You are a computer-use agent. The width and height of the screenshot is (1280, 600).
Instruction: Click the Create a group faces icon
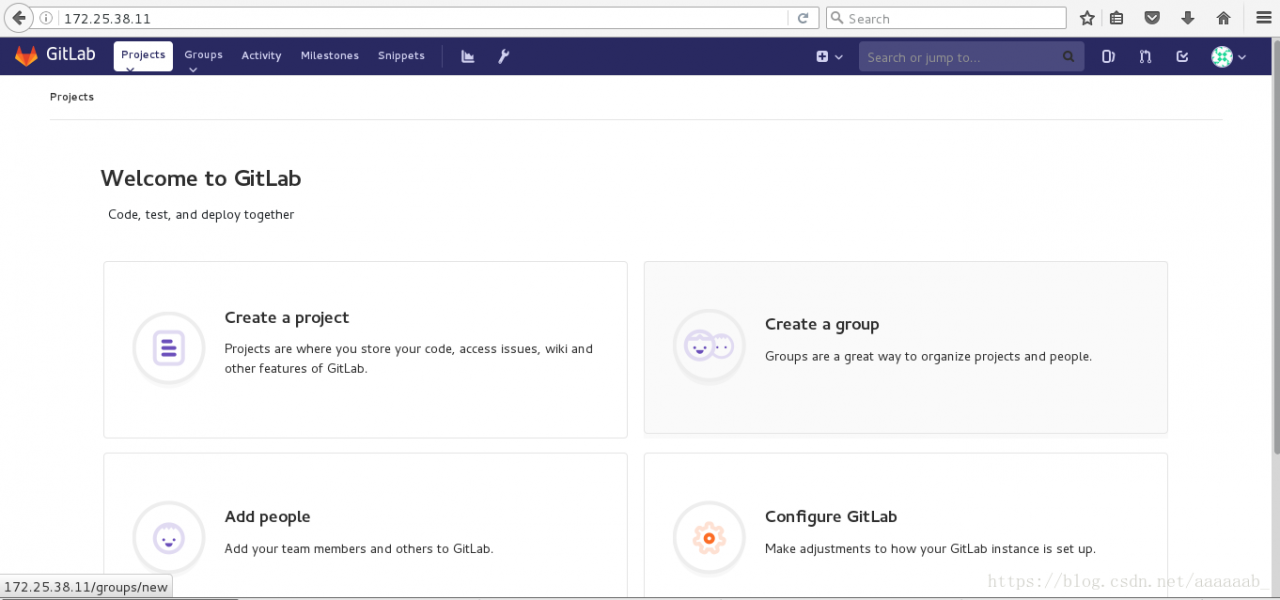(709, 346)
